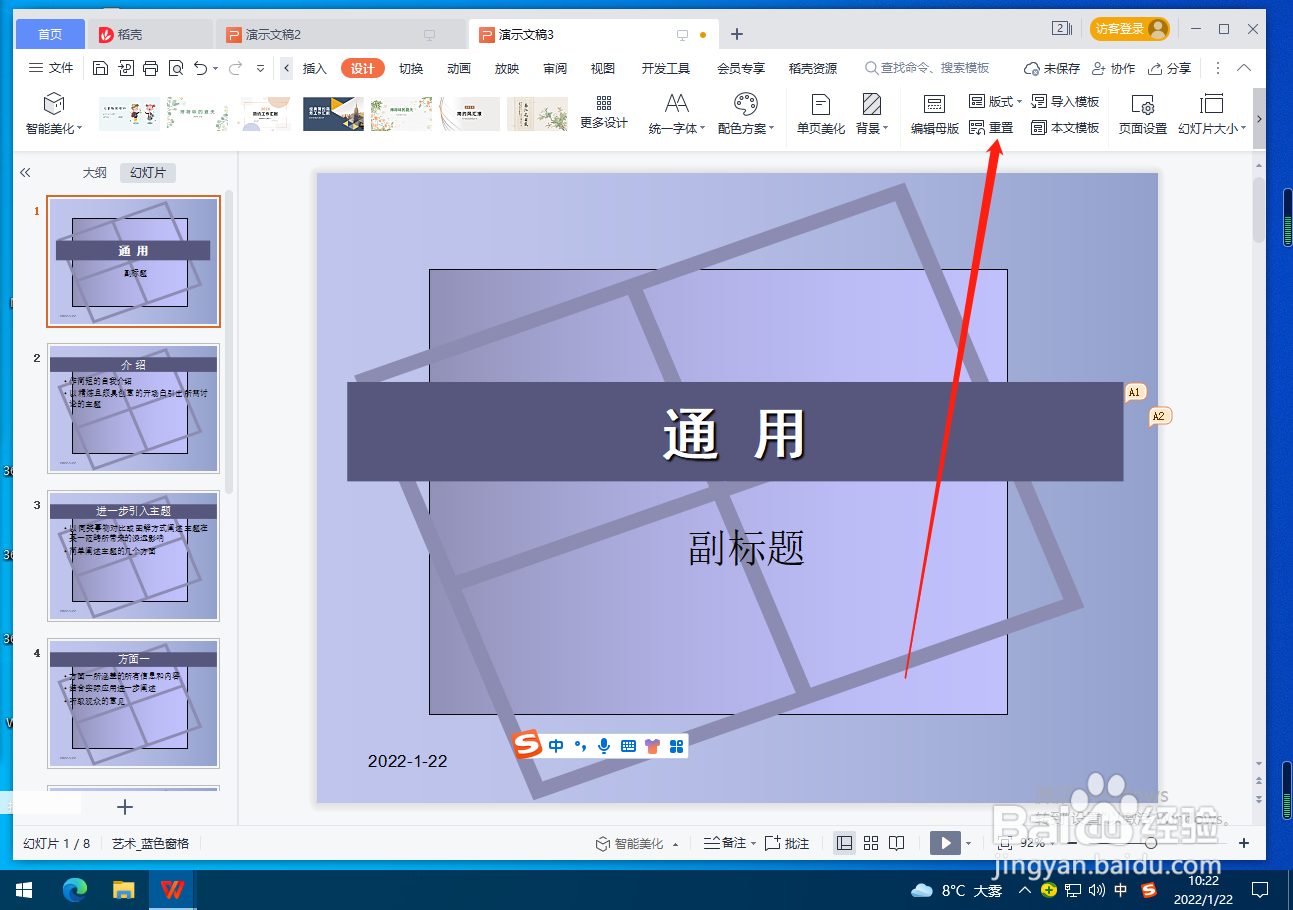Open 幻灯片大小 slide size
This screenshot has height=910, width=1293.
click(1212, 114)
